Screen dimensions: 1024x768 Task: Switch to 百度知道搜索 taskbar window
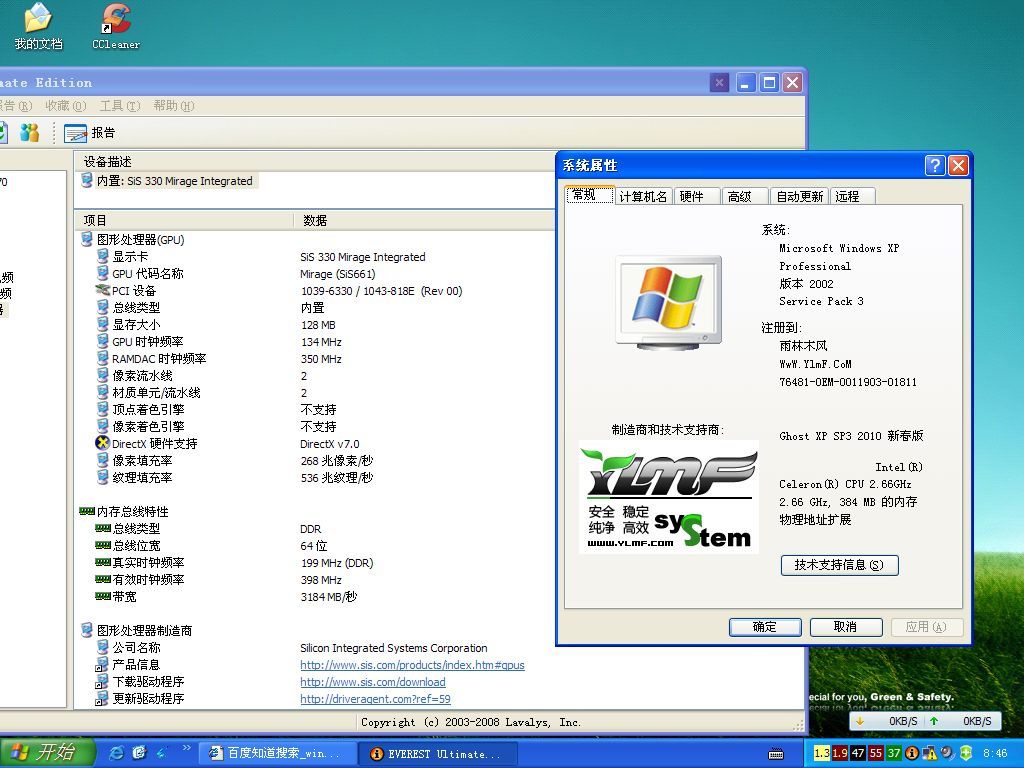click(x=276, y=754)
